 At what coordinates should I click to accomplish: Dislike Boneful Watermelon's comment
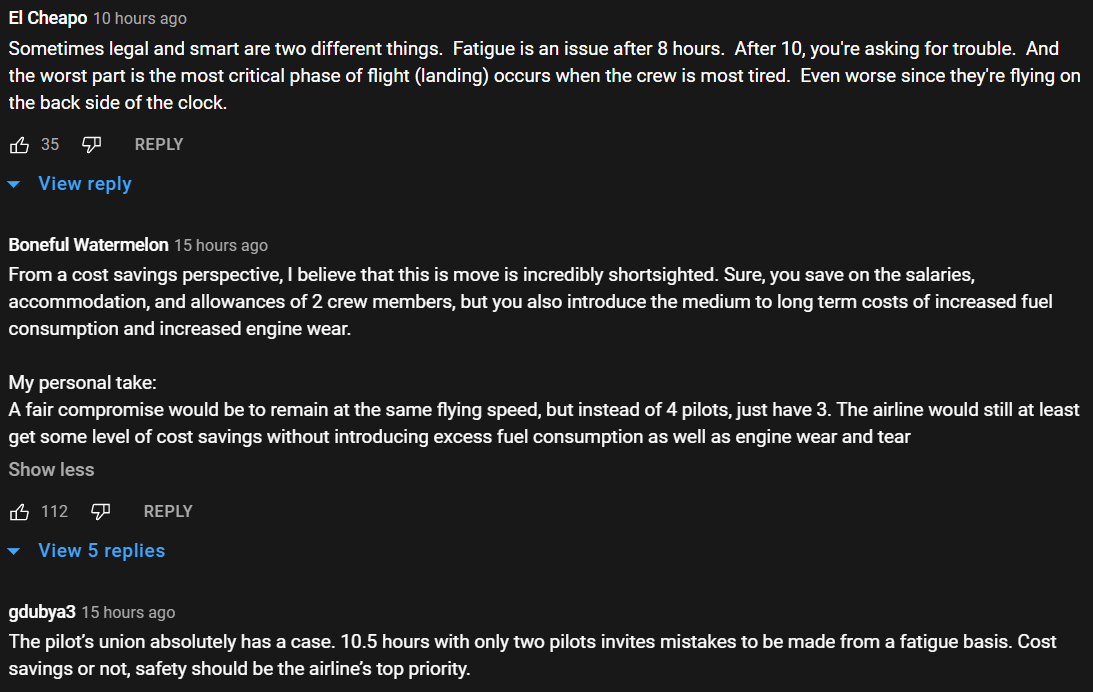click(100, 512)
